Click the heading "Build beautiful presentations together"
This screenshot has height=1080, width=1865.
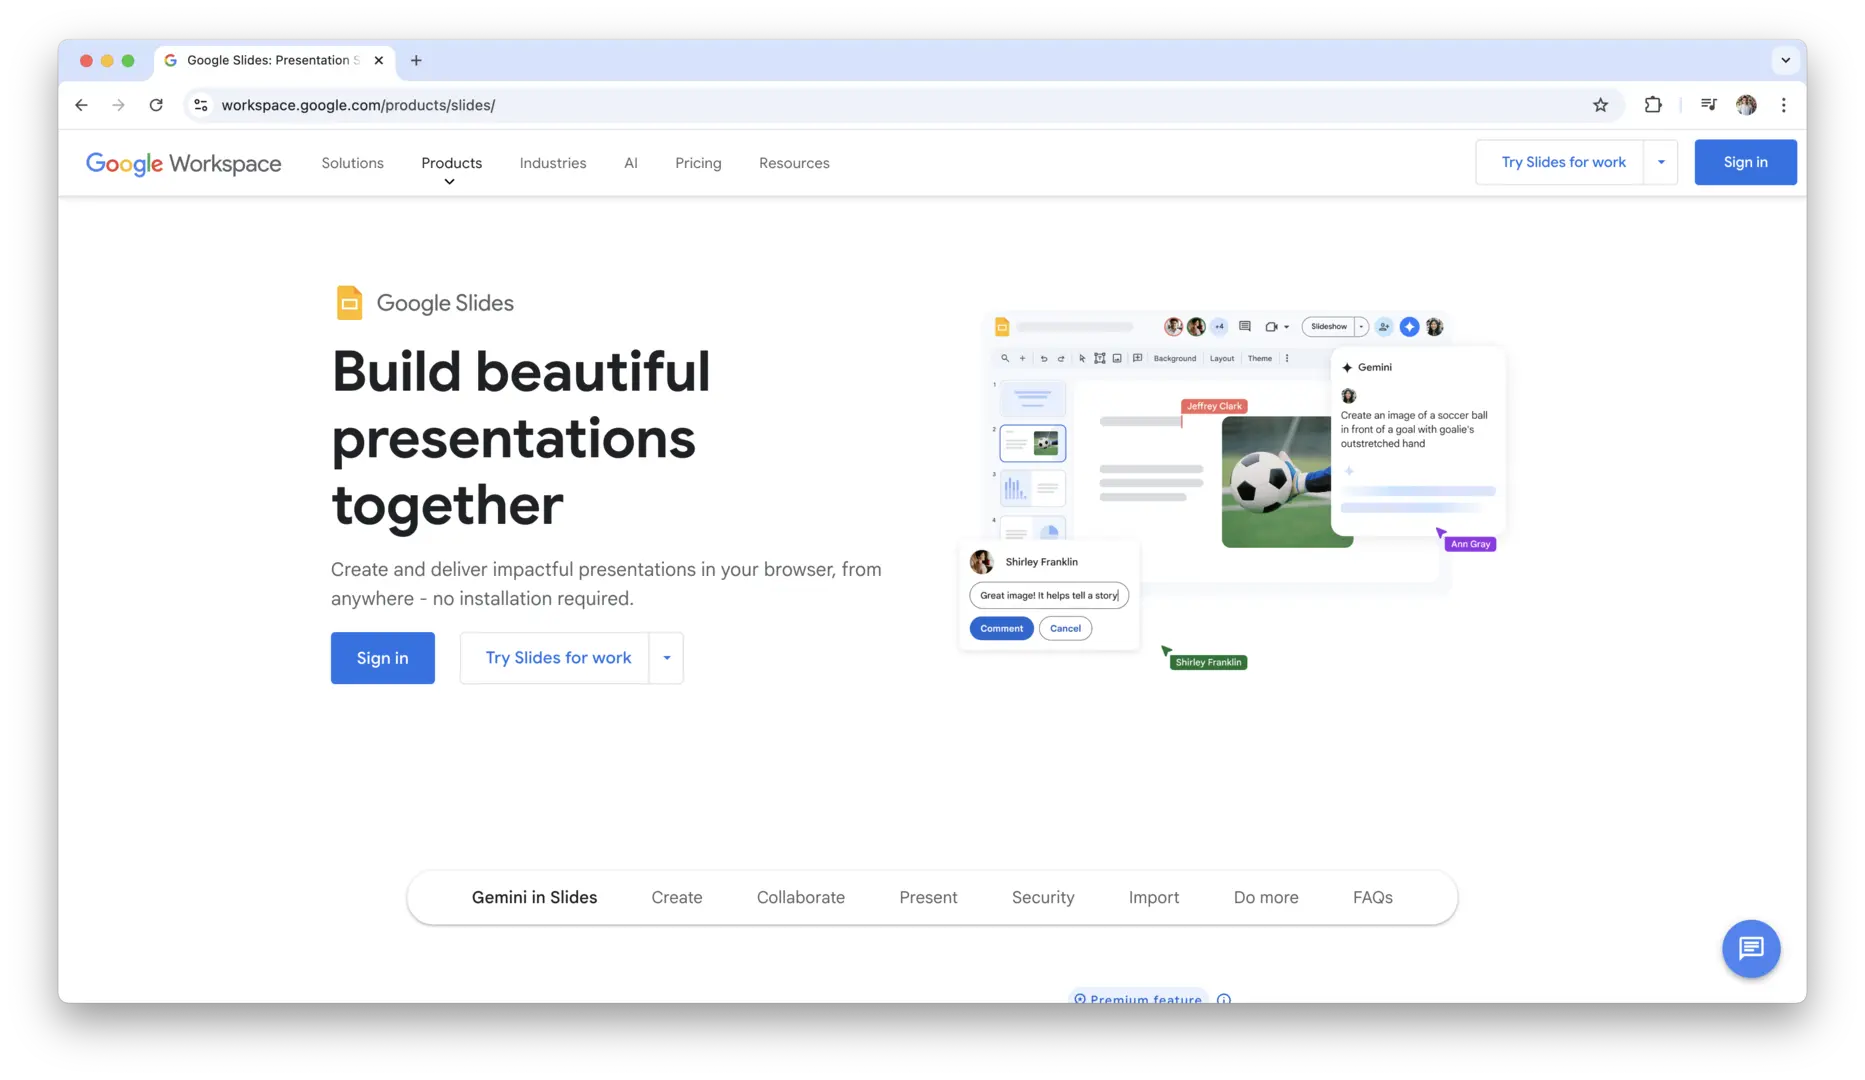pos(521,438)
